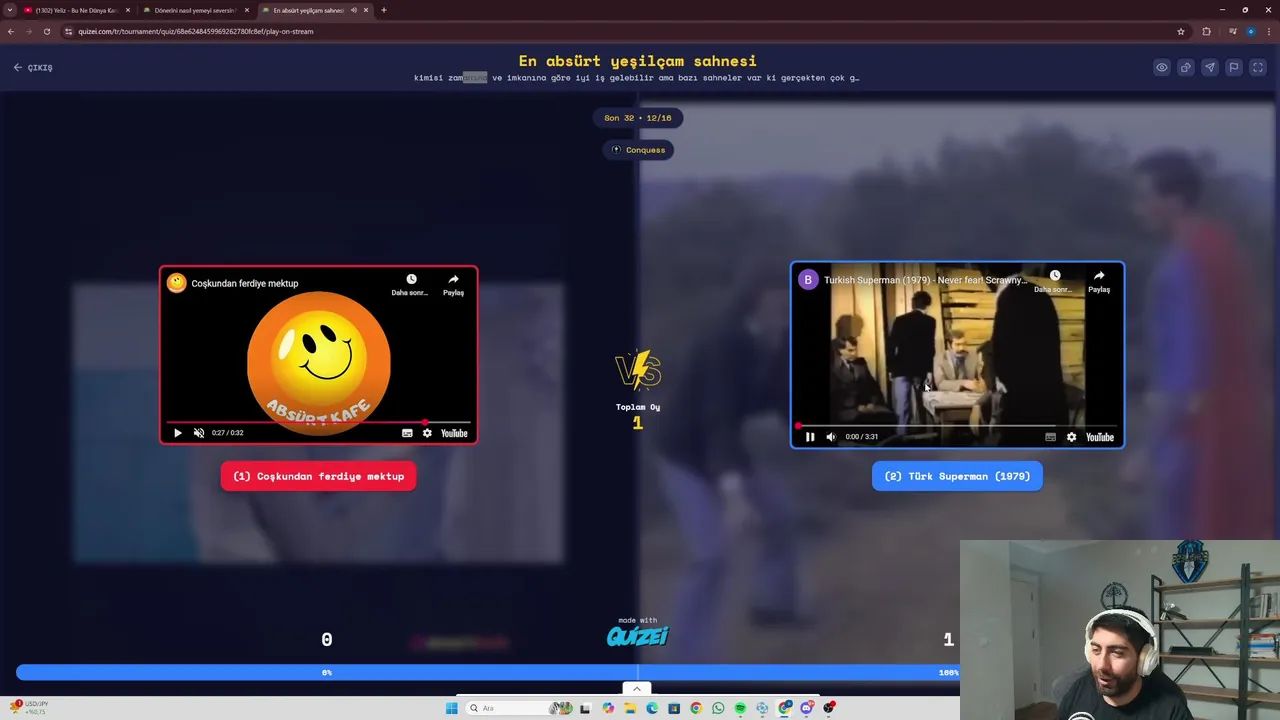Screen dimensions: 1280x720
Task: Go back in browser history
Action: pyautogui.click(x=11, y=31)
